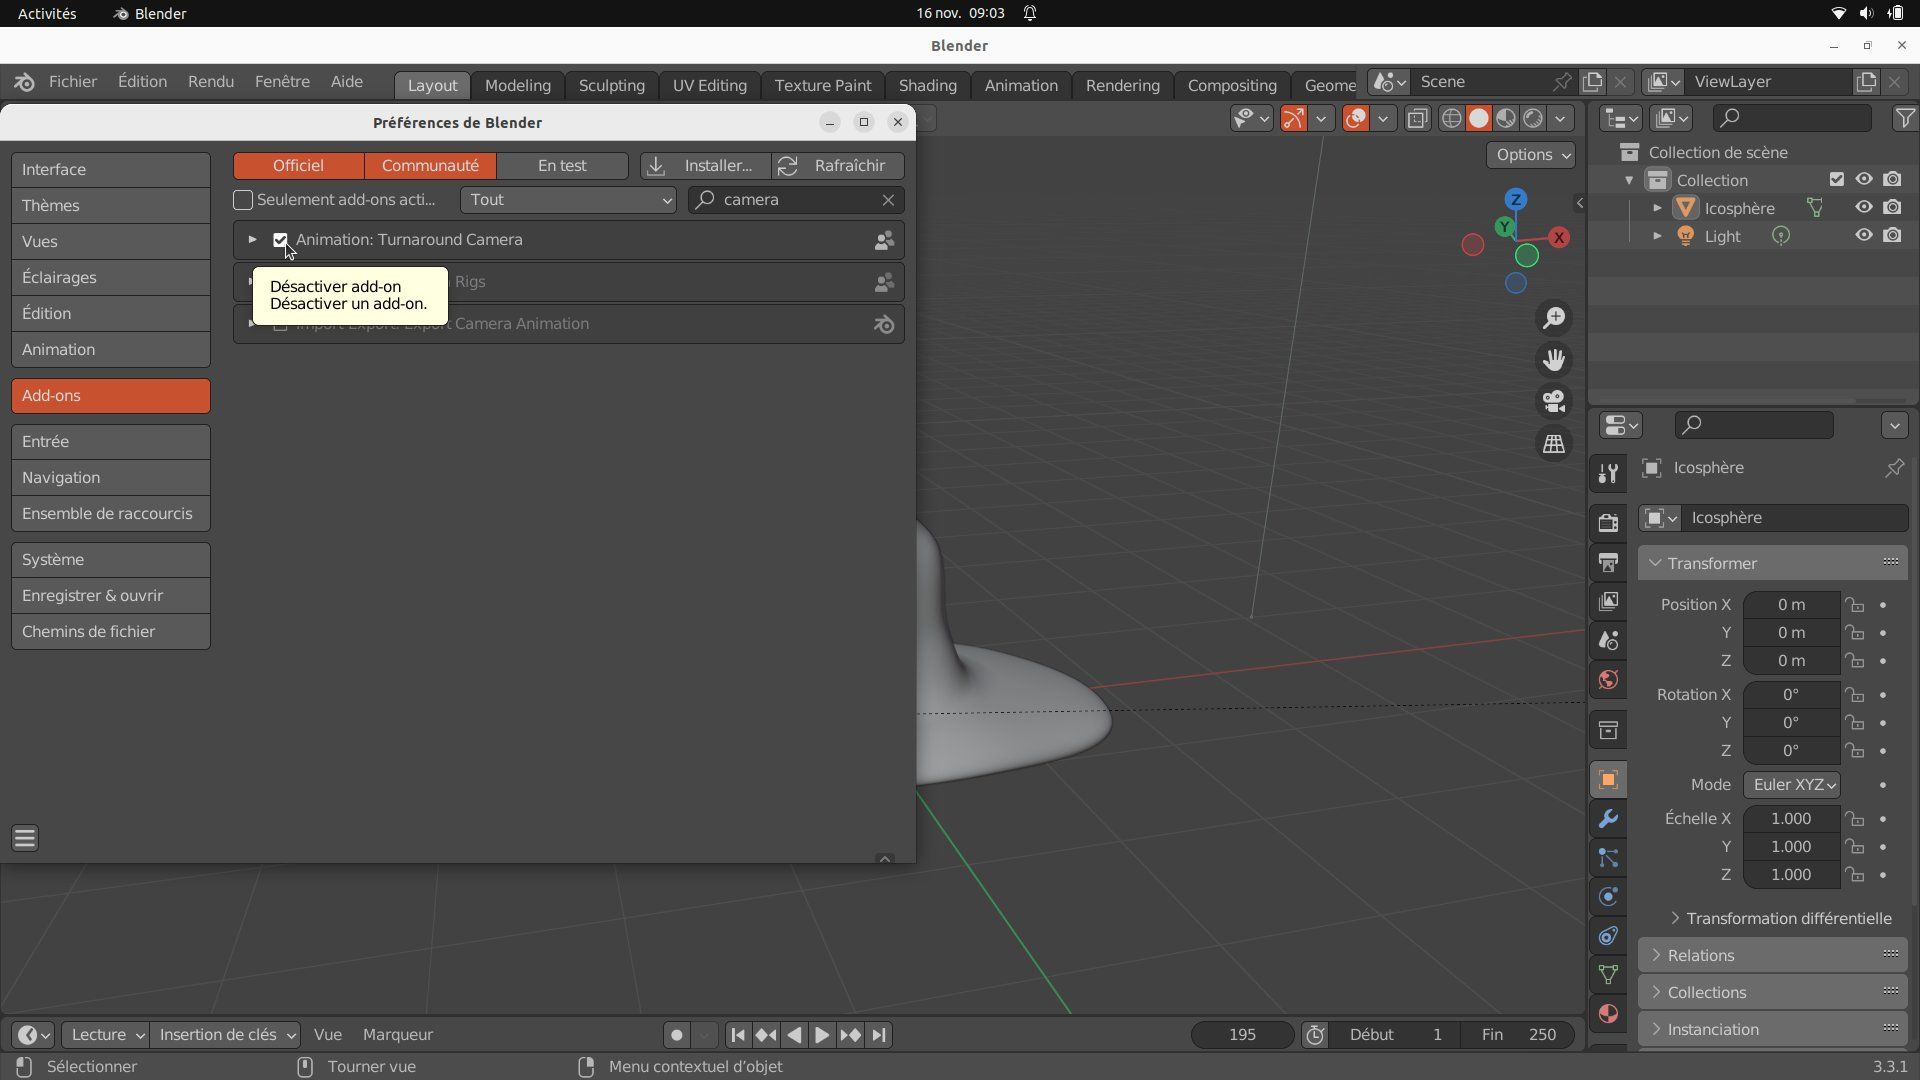The height and width of the screenshot is (1080, 1920).
Task: Click the outliner filter funnel icon
Action: (x=1905, y=119)
